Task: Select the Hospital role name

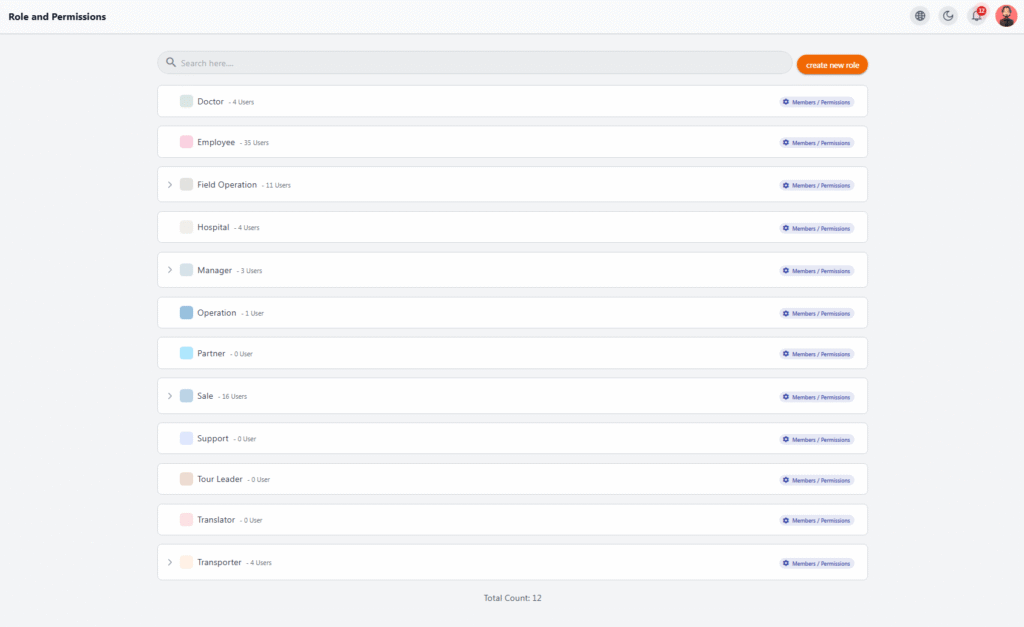Action: click(x=214, y=227)
